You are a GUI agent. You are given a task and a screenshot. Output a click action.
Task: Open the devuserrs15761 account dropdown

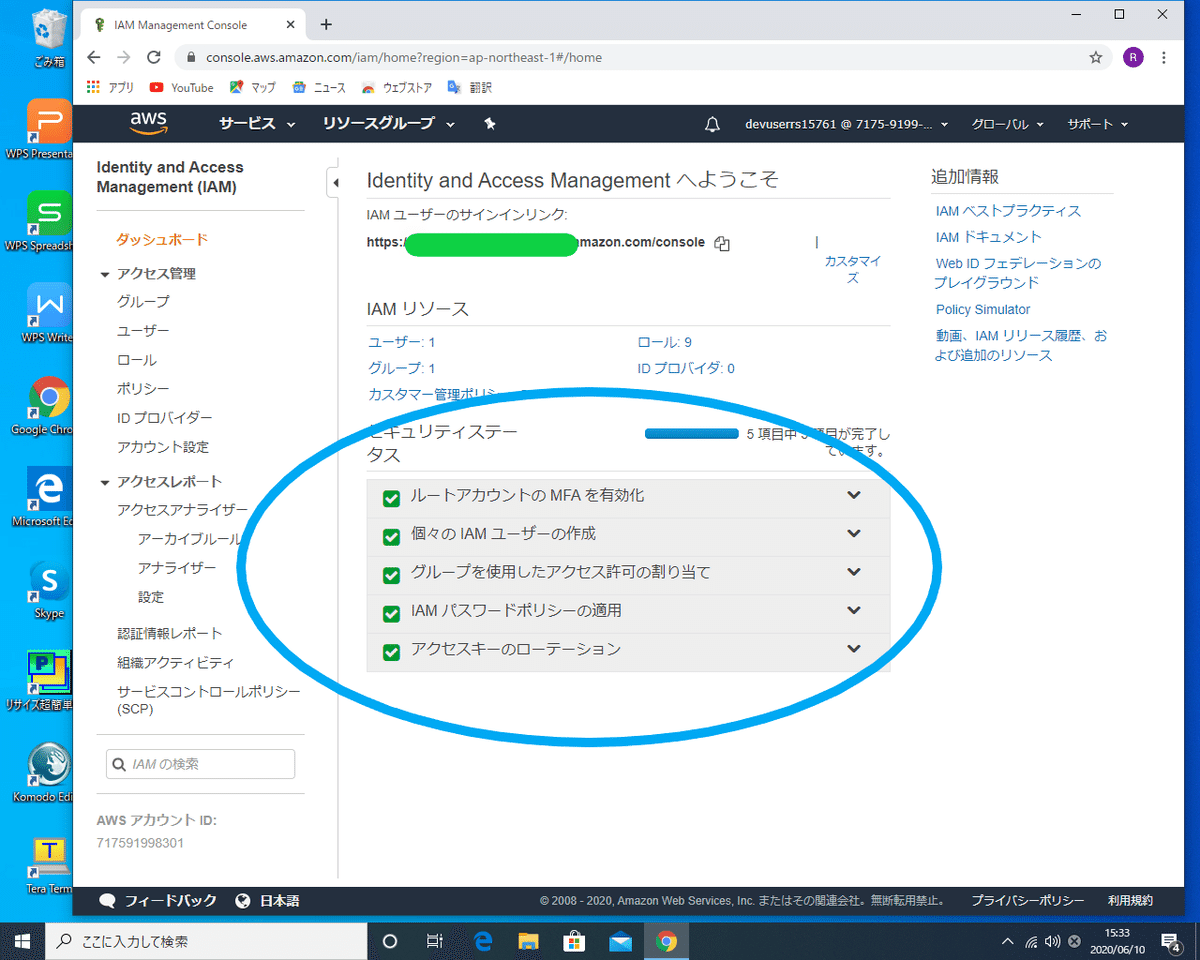846,125
